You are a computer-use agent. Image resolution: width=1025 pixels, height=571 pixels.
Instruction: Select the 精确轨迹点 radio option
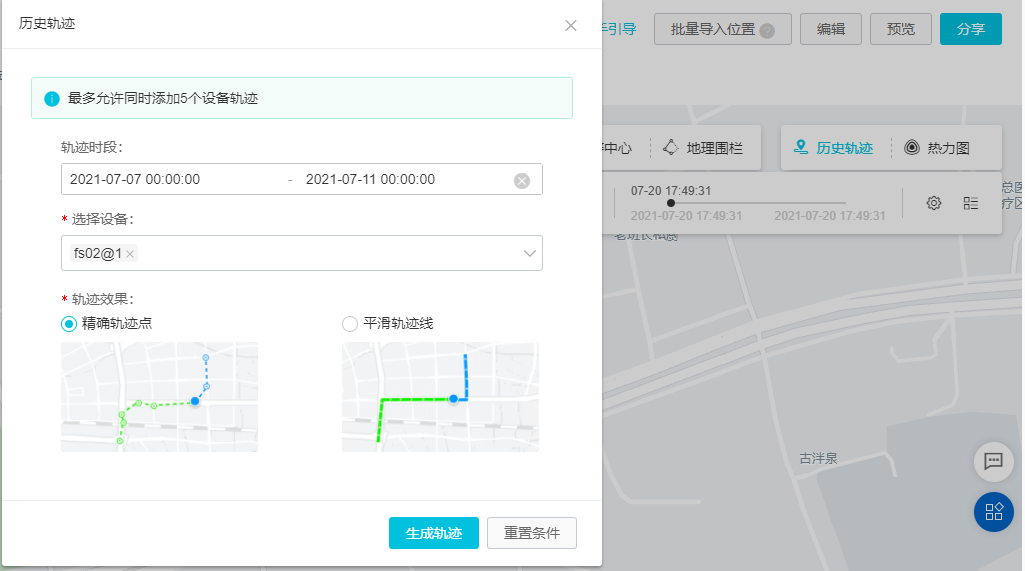(x=69, y=323)
